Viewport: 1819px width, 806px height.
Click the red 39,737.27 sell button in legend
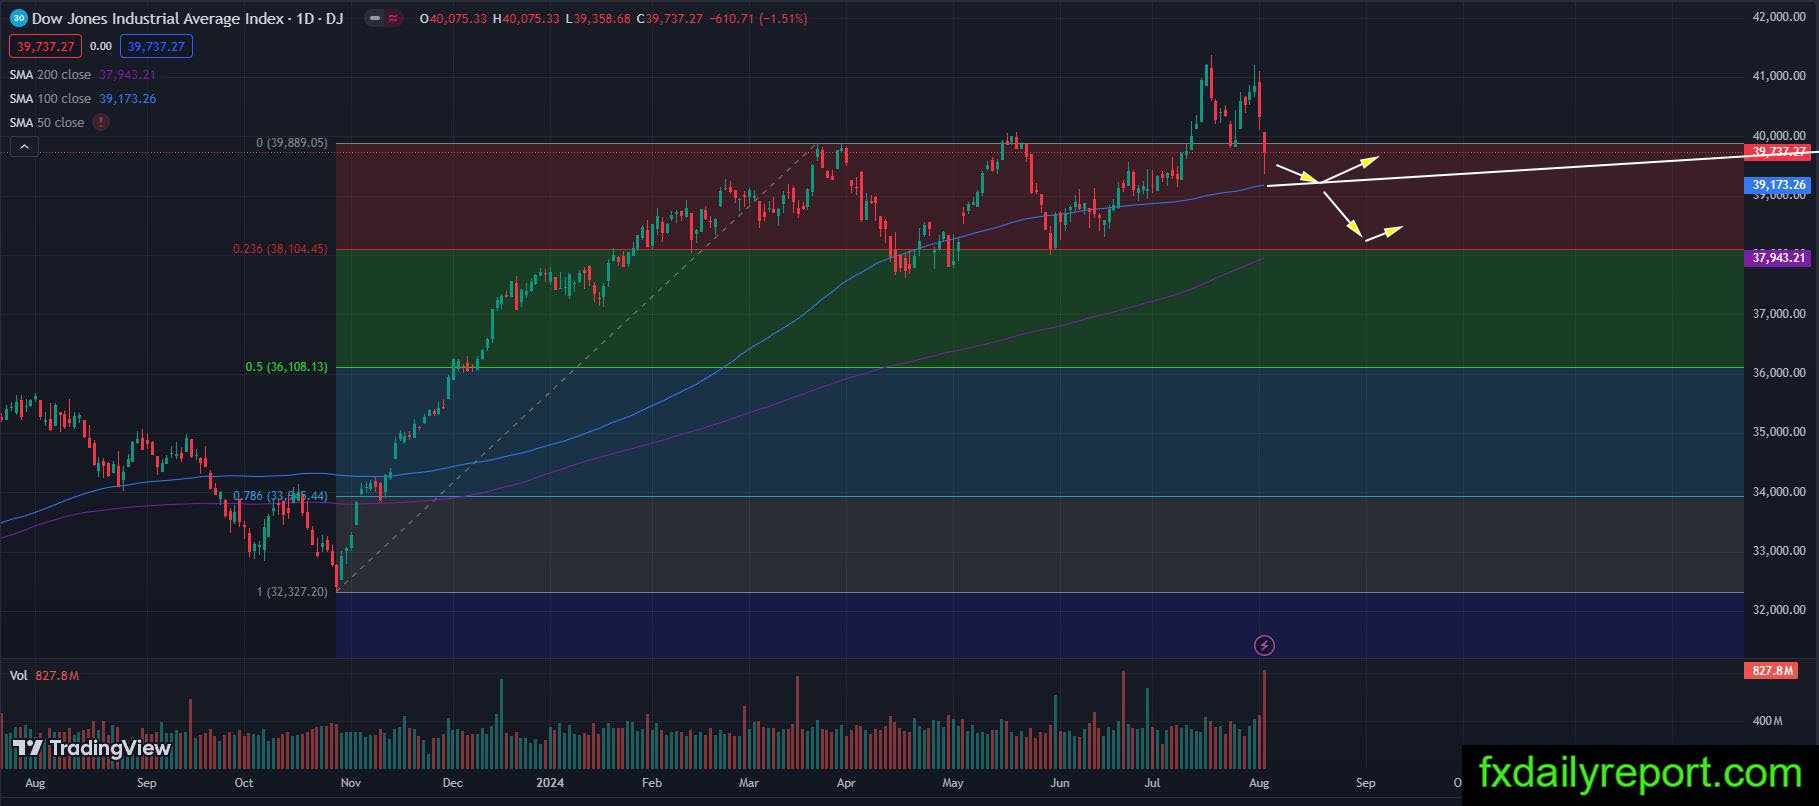(x=45, y=46)
